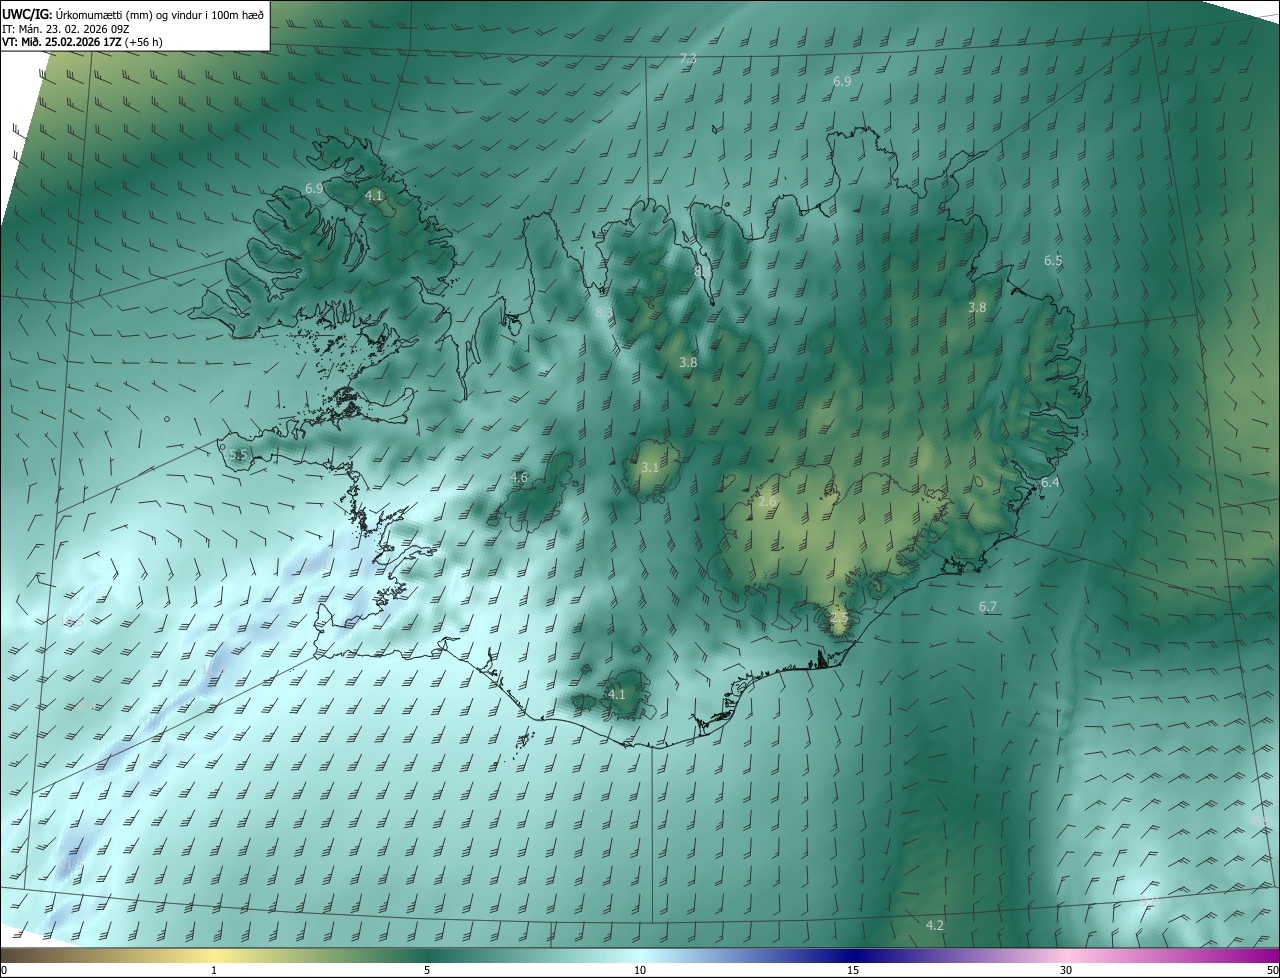Screen dimensions: 1280x978
Task: Select the initial time line 'IT: Mán. 23. 02. 2026 09Z'
Action: [65, 28]
